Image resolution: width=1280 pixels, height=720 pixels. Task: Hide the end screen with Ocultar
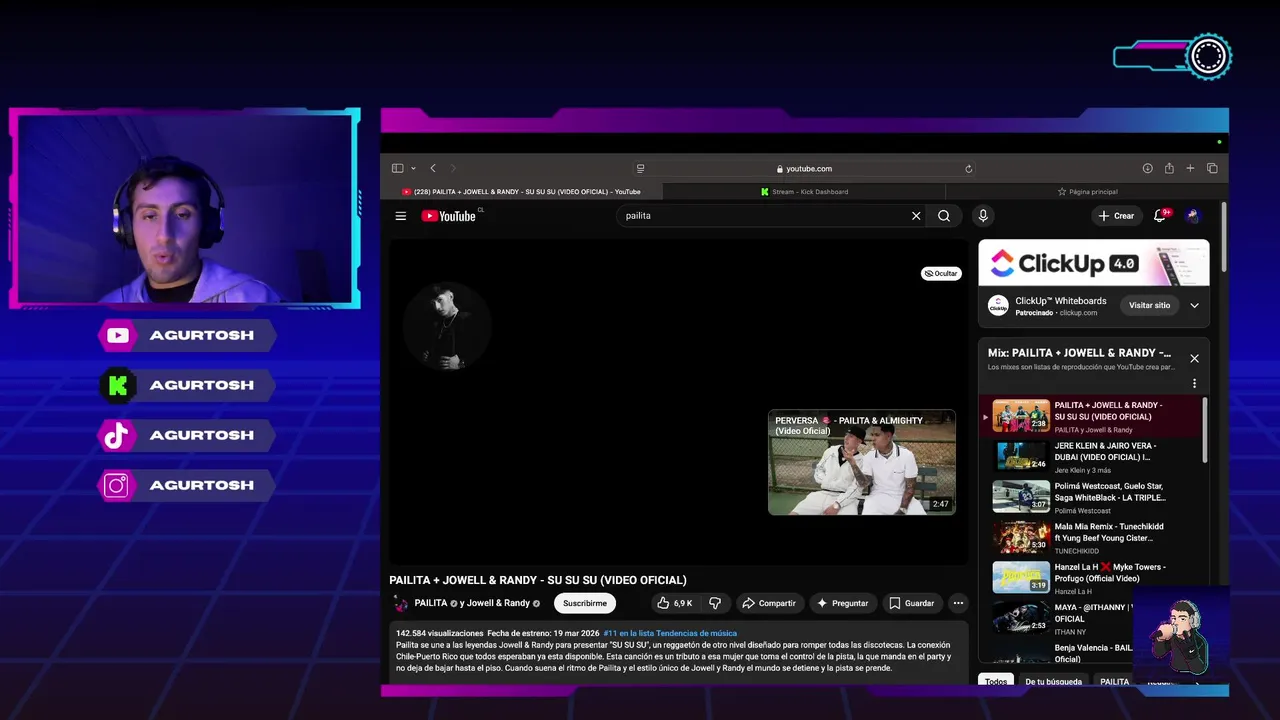click(941, 273)
